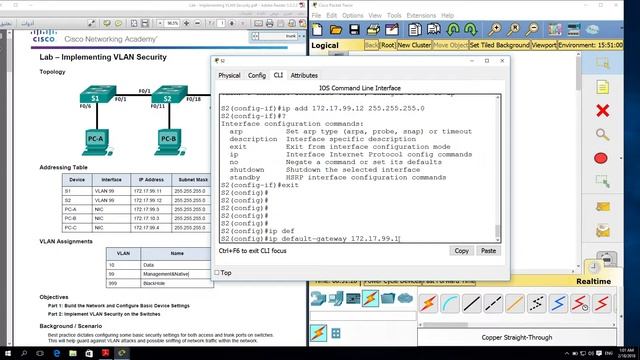Viewport: 640px width, 360px height.
Task: Switch to Config tab in S2 window
Action: (257, 76)
